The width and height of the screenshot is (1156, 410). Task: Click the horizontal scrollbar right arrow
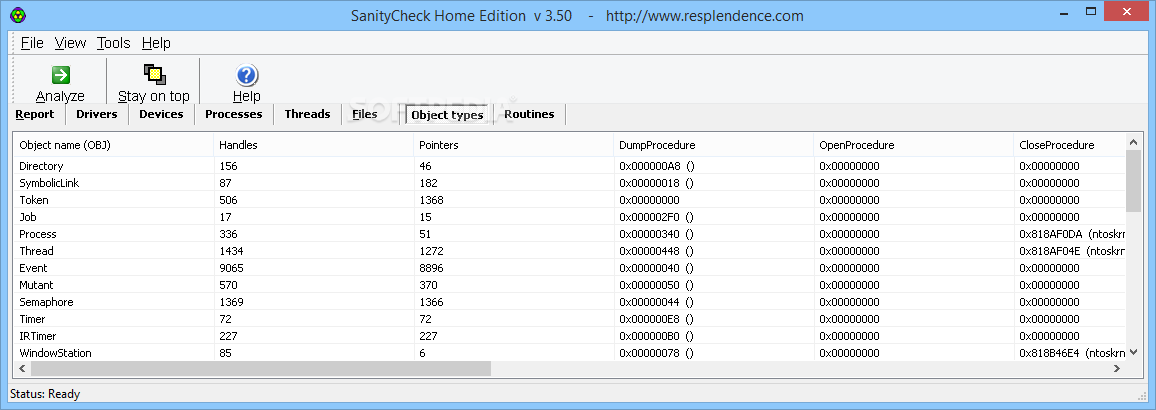1118,368
